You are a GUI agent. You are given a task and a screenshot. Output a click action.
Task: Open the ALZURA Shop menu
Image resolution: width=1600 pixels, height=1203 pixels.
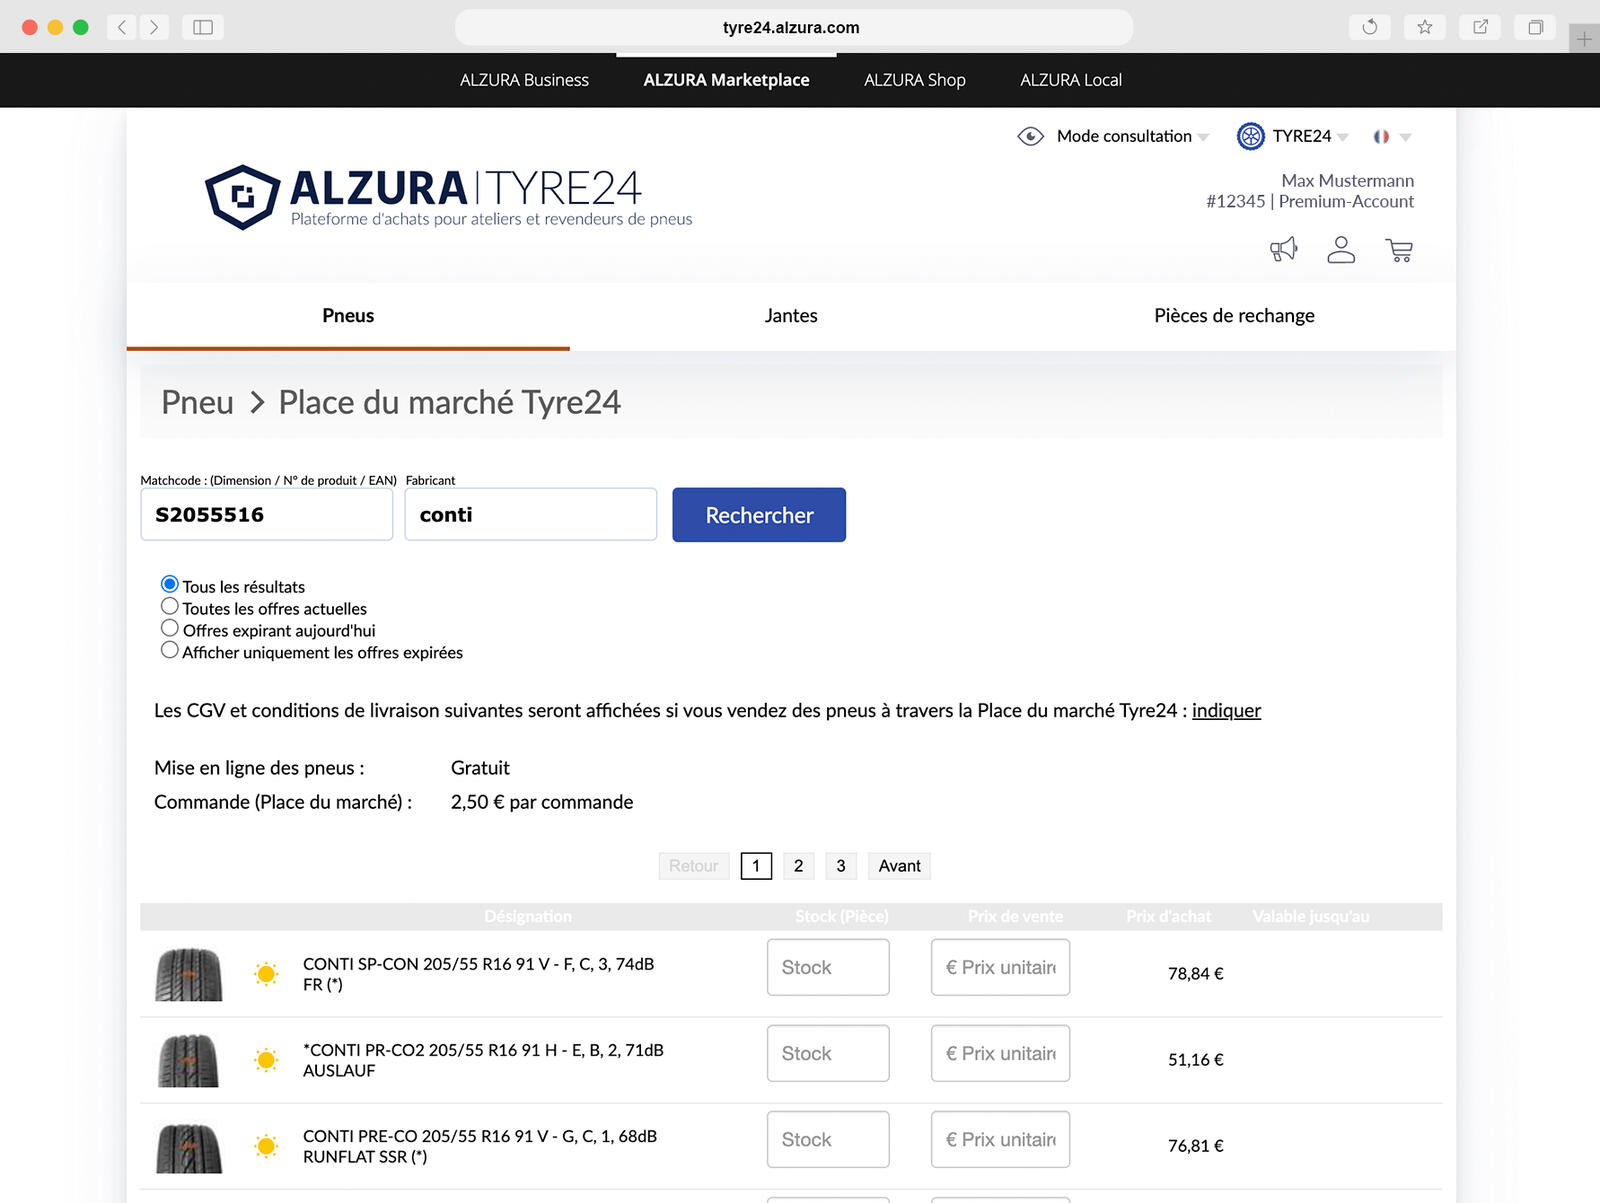915,80
